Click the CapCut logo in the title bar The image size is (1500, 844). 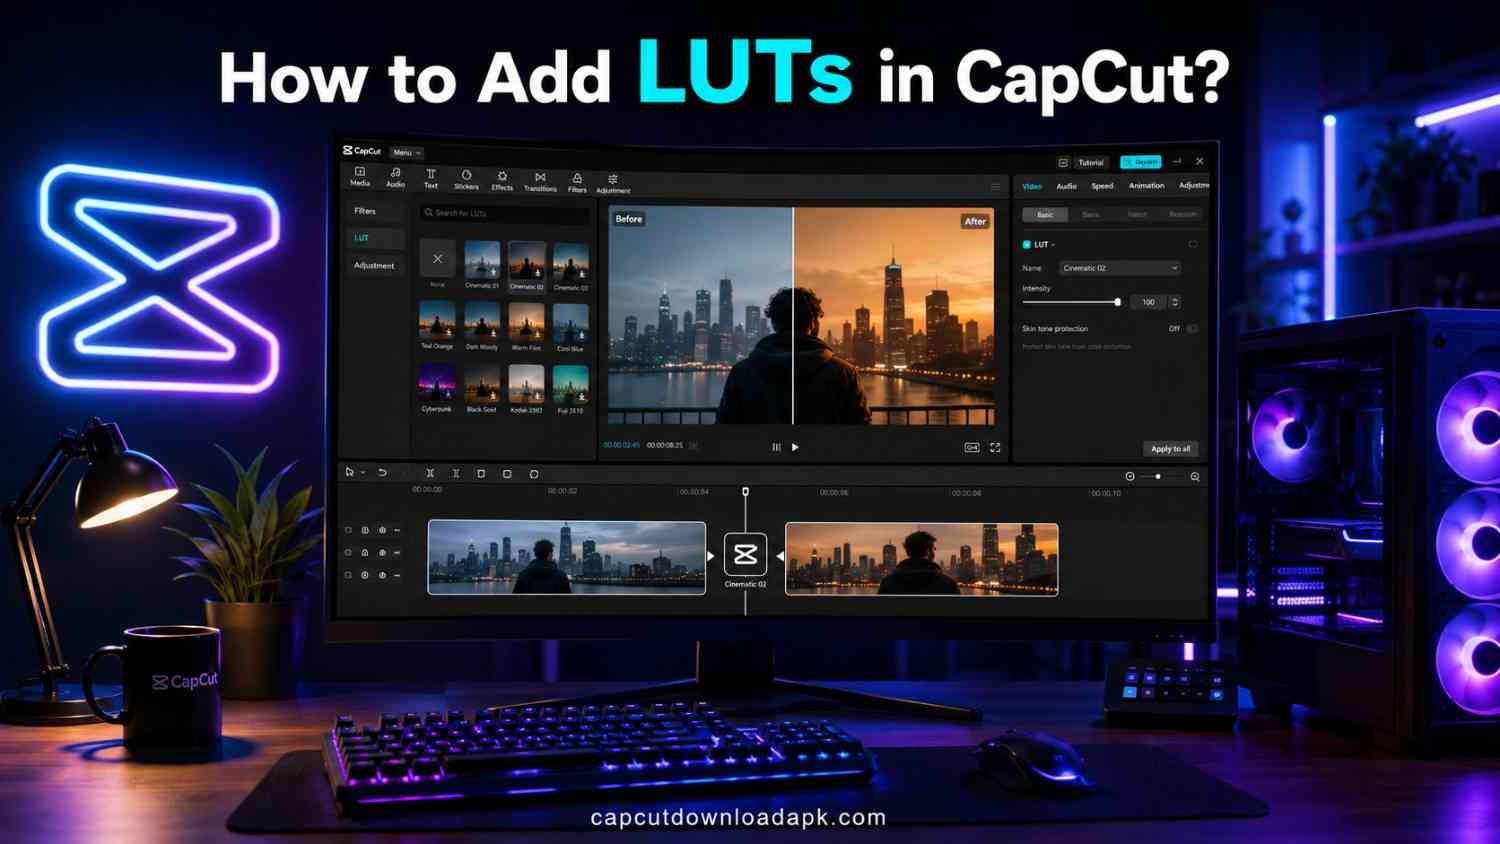tap(362, 151)
